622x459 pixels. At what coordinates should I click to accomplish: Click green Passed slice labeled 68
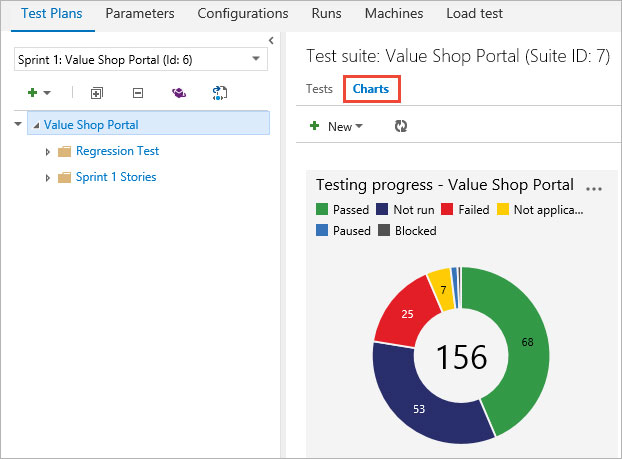click(528, 342)
